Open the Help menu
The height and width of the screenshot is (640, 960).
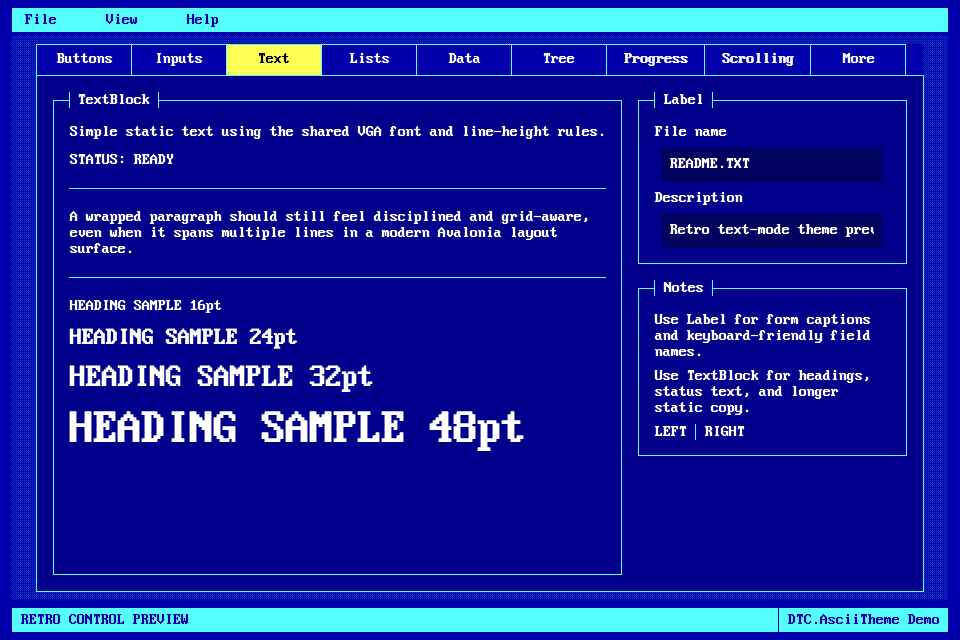(202, 20)
